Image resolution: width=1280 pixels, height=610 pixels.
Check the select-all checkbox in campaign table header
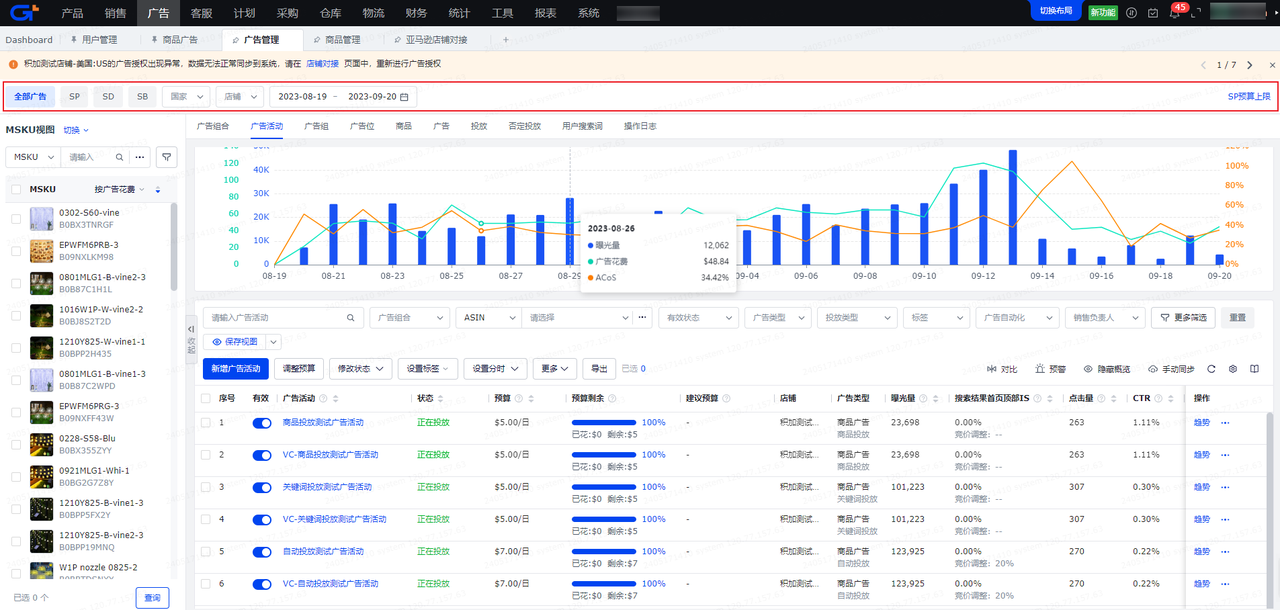coord(205,397)
